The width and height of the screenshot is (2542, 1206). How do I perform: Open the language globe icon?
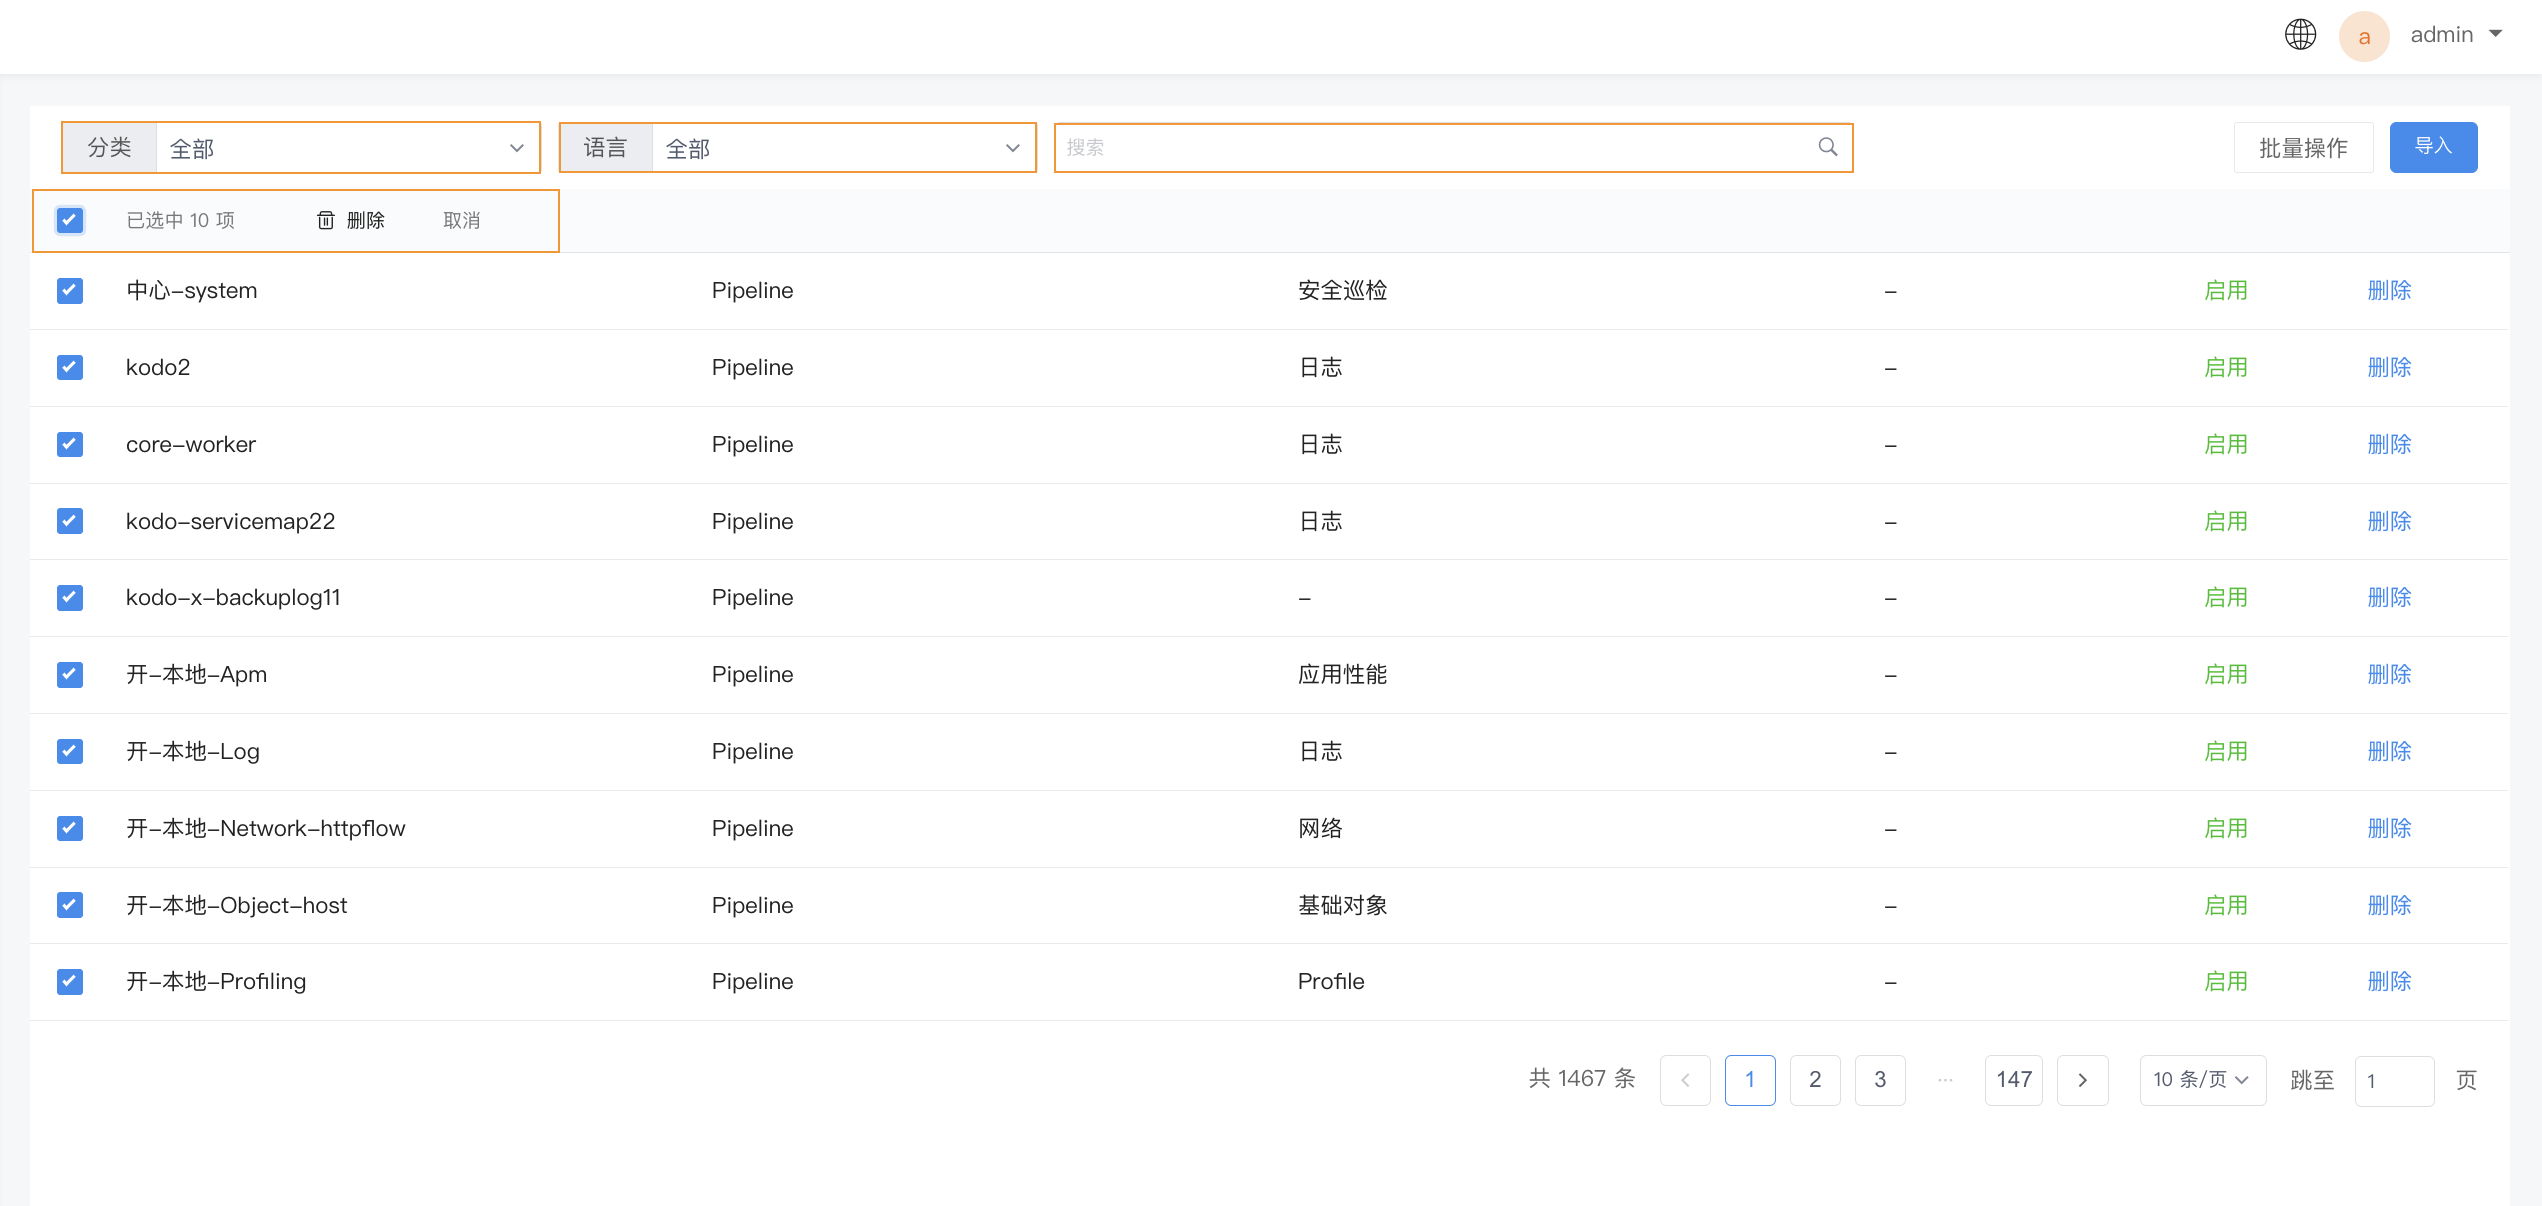(2300, 34)
